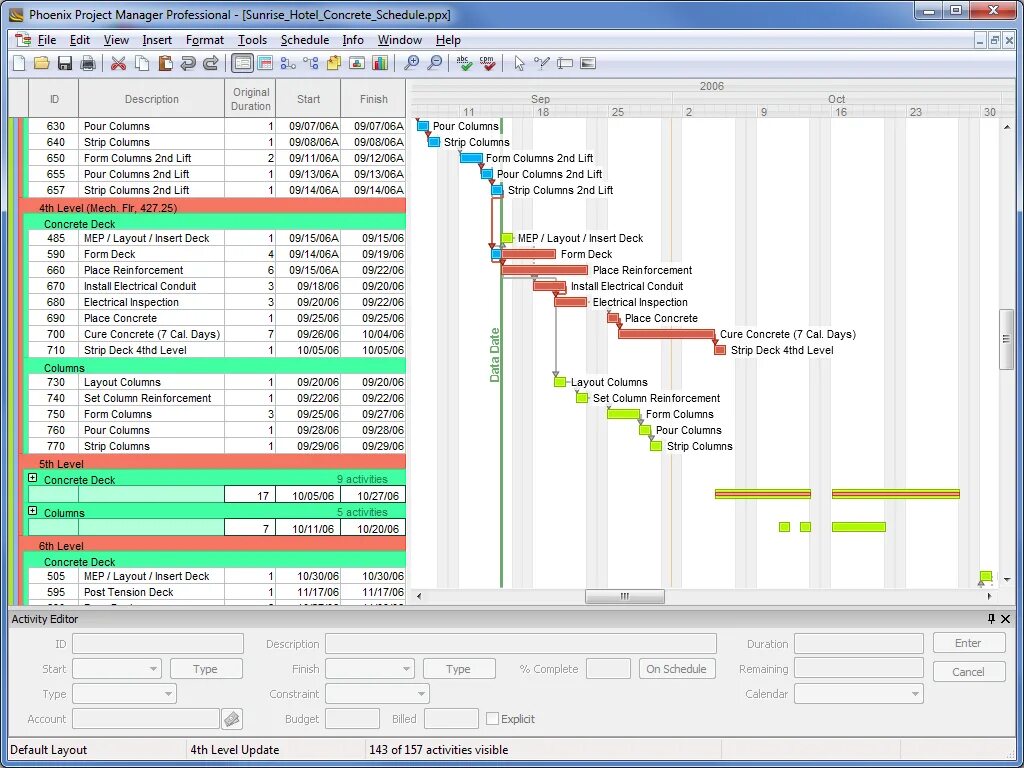The height and width of the screenshot is (768, 1024).
Task: Select the text box tool icon
Action: [565, 63]
